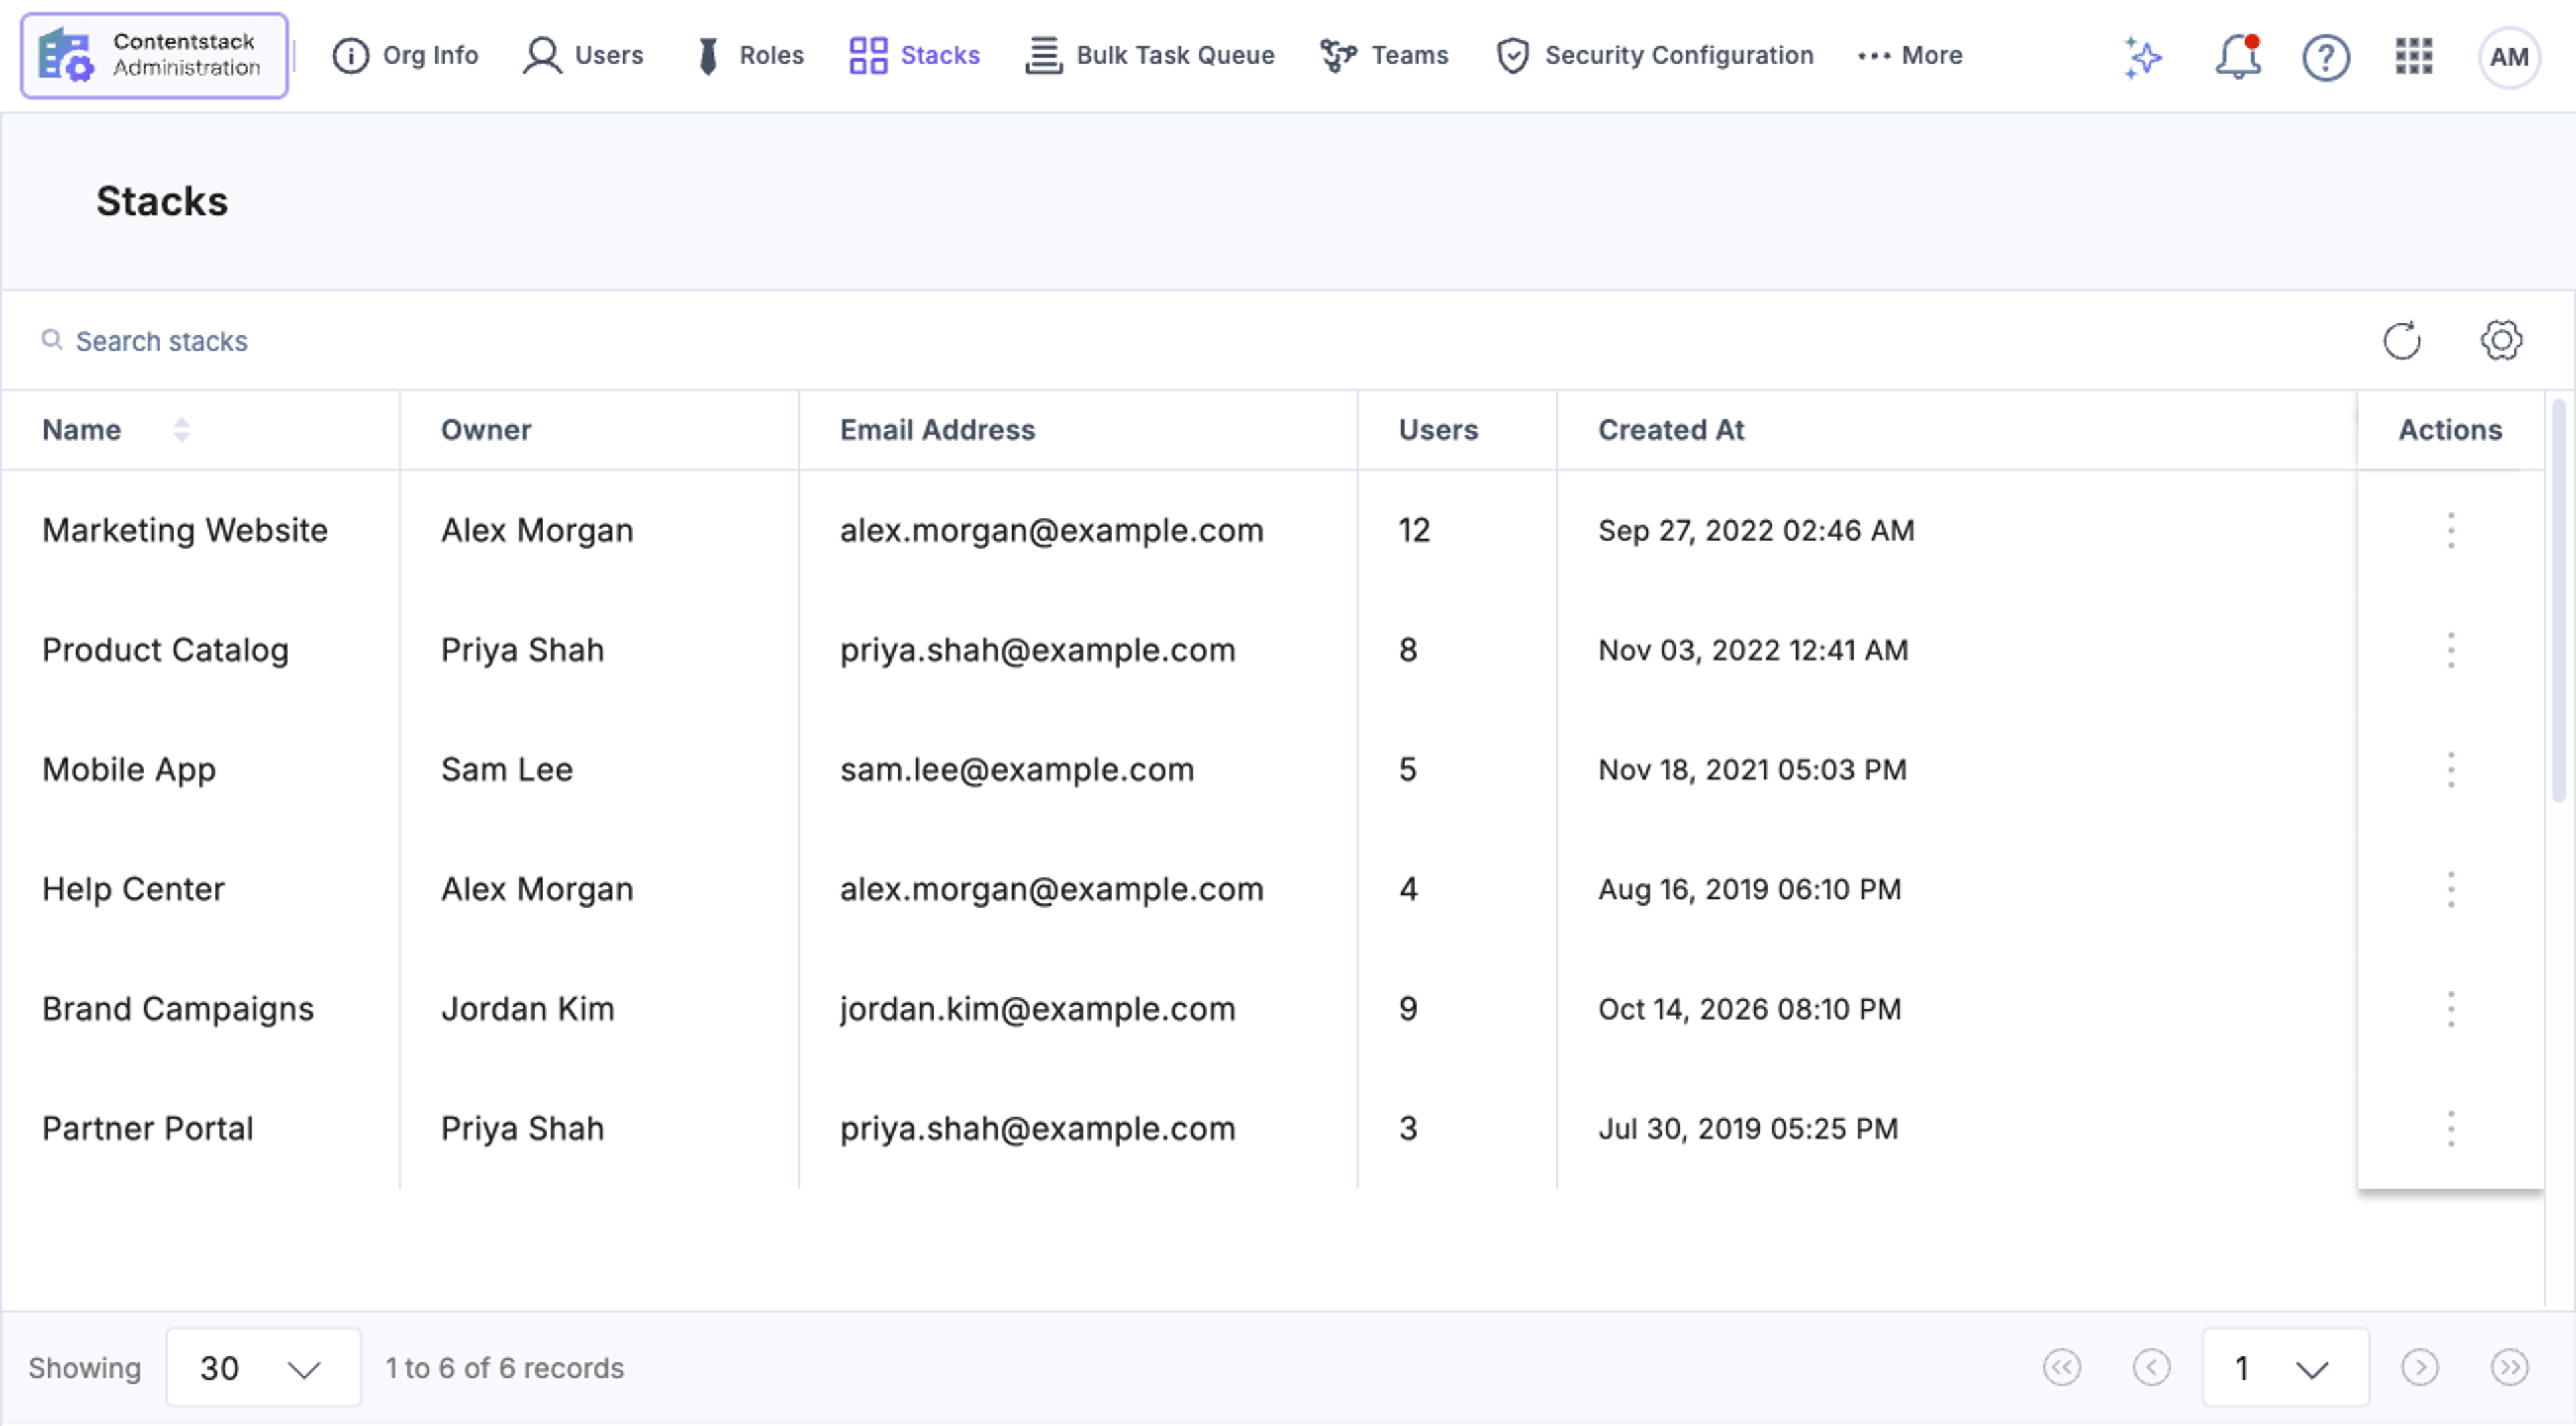
Task: Open the Teams tab
Action: pyautogui.click(x=1383, y=55)
